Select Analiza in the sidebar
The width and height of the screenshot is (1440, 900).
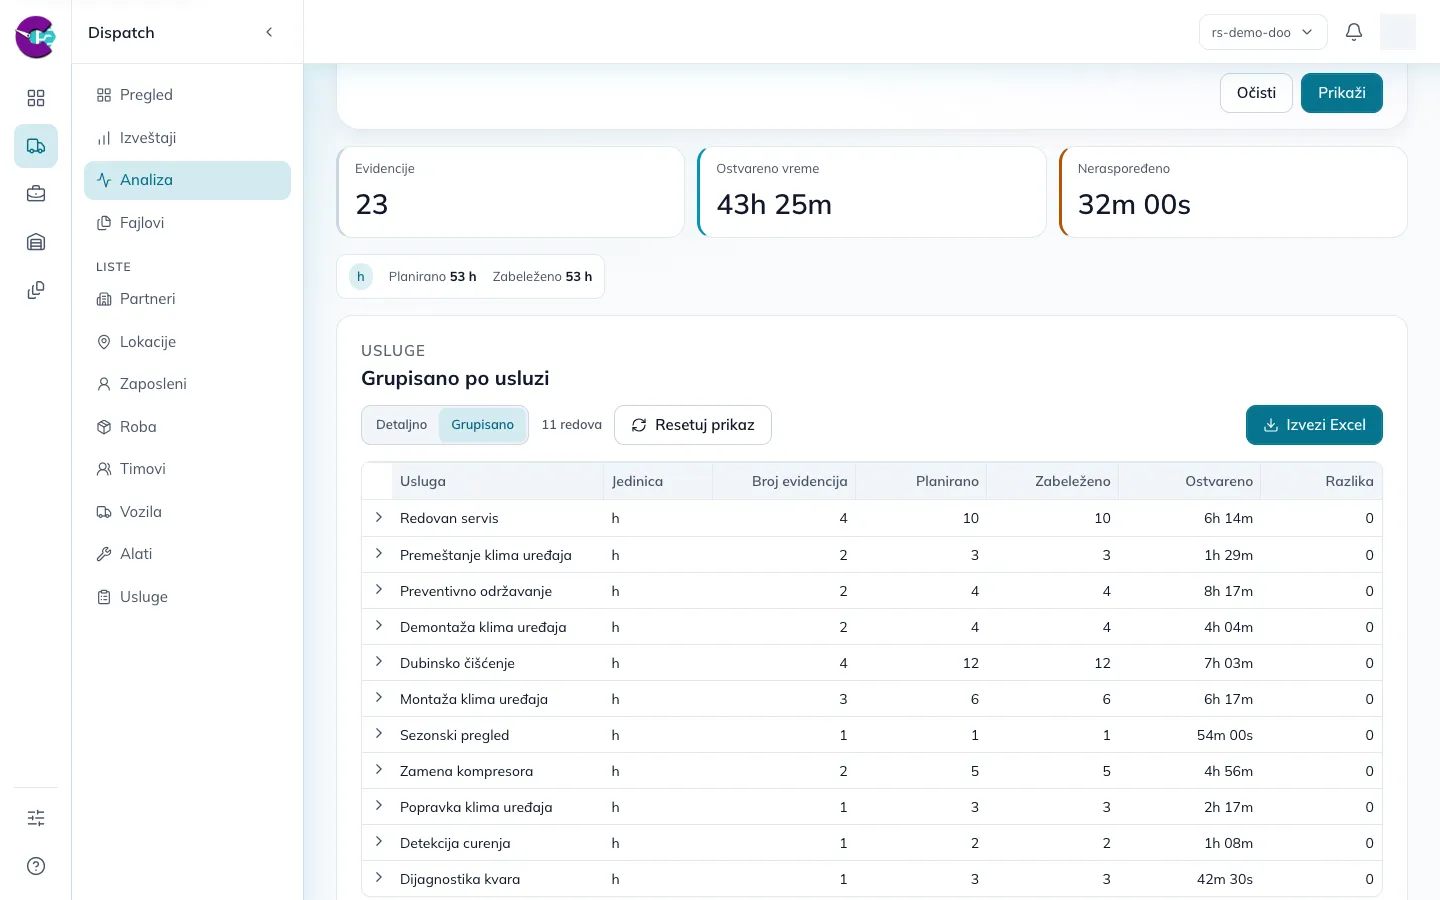click(x=187, y=180)
